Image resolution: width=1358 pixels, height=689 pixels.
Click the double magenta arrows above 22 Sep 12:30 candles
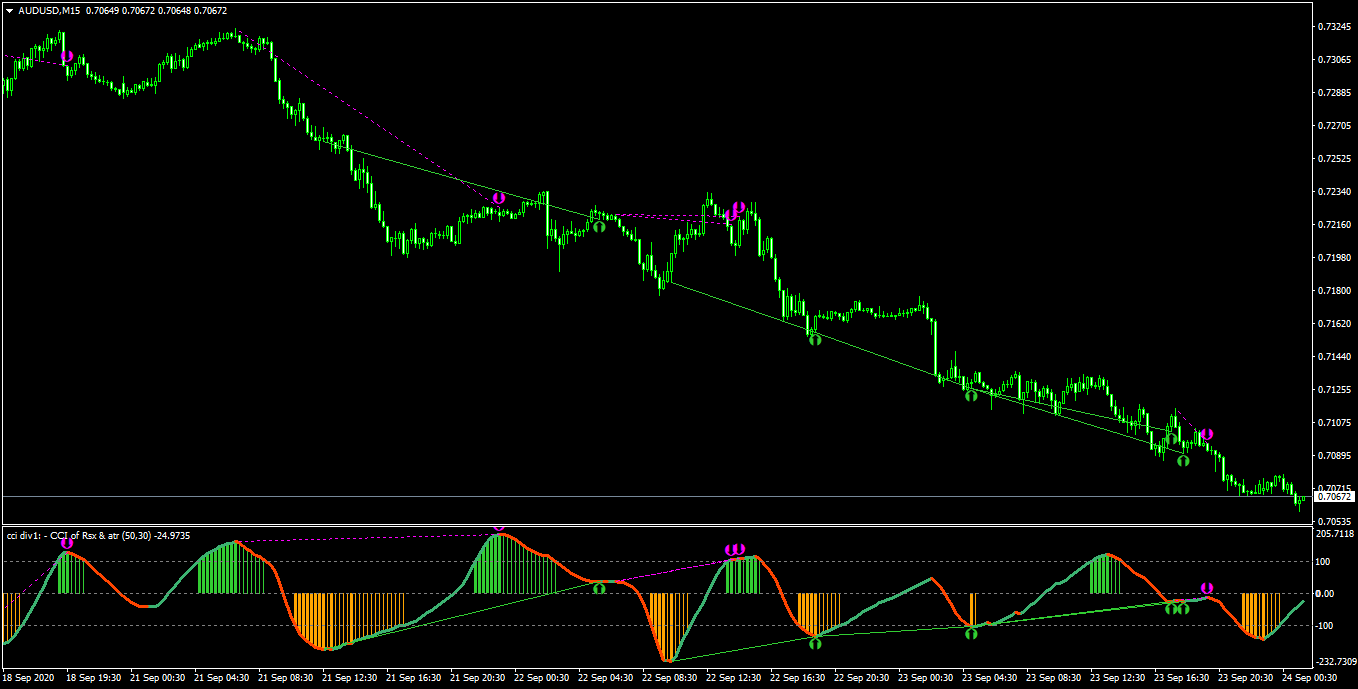[x=735, y=211]
